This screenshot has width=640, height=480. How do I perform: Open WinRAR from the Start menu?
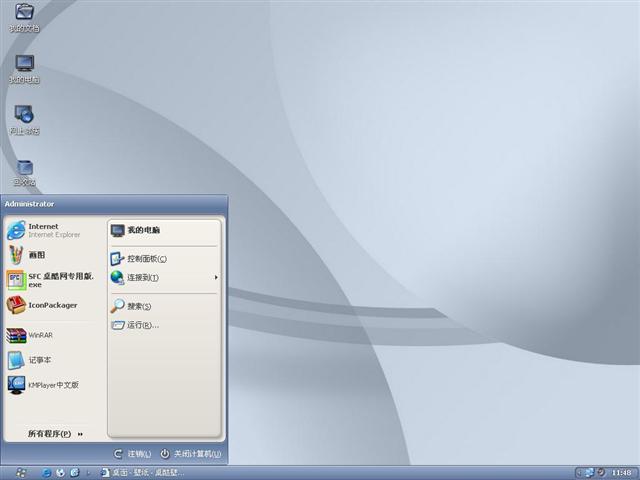pyautogui.click(x=55, y=335)
